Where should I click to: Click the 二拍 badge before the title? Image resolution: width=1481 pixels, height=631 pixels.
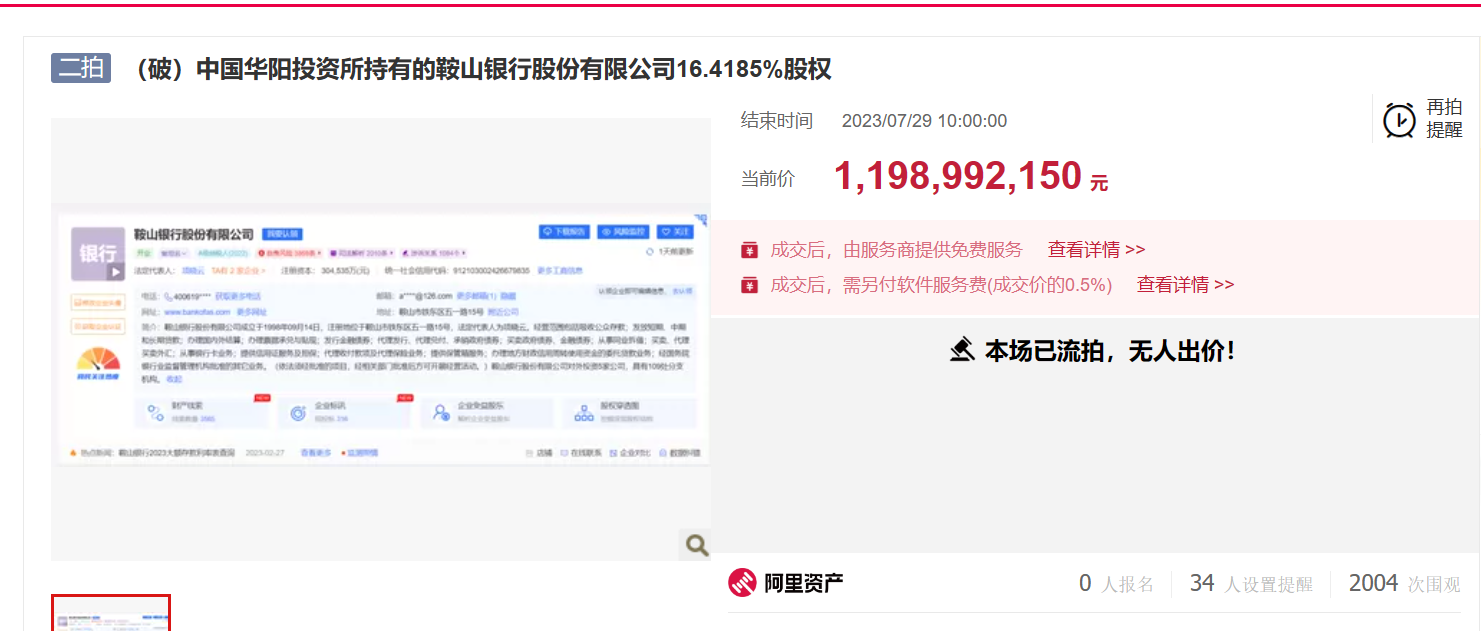81,68
